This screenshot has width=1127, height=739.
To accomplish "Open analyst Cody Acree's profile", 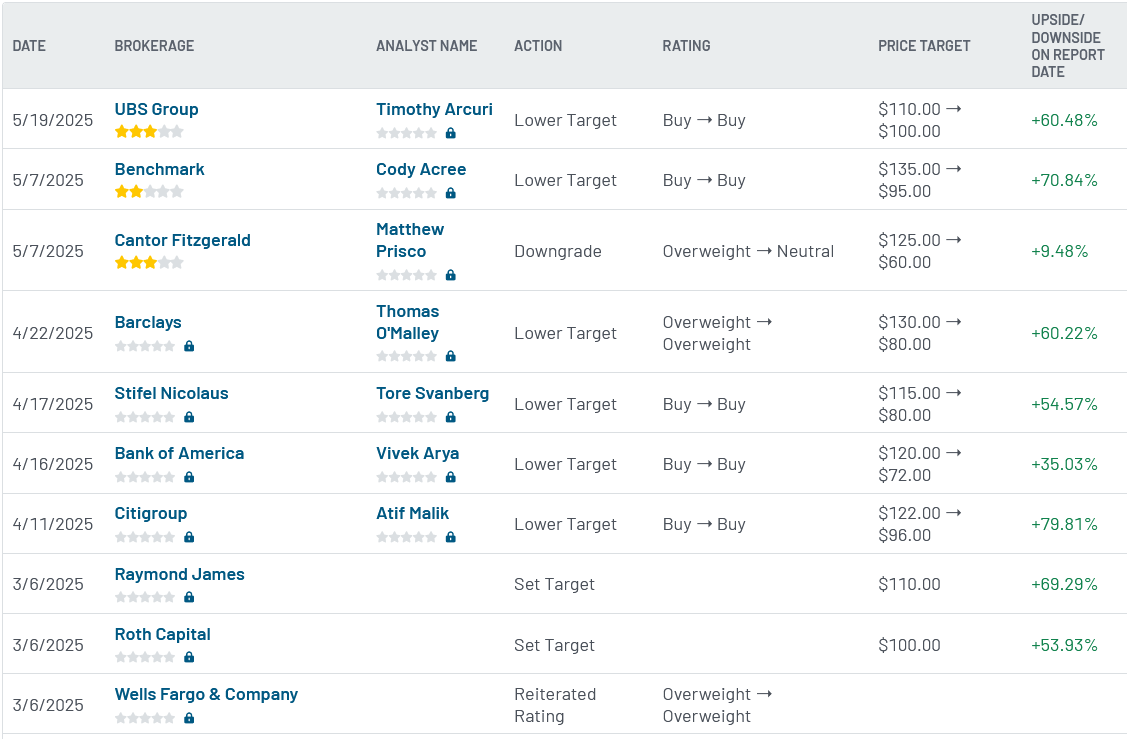I will click(421, 169).
